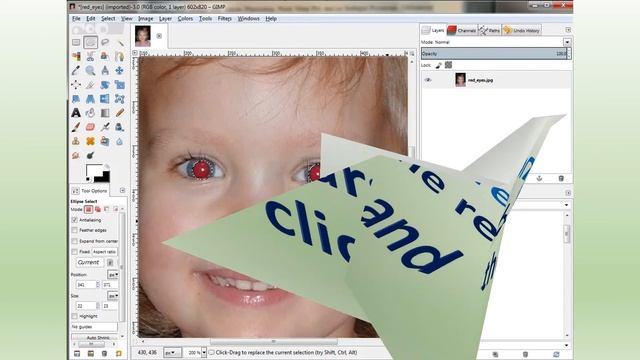Open the File menu
Viewport: 640px width, 360px height.
click(x=76, y=18)
